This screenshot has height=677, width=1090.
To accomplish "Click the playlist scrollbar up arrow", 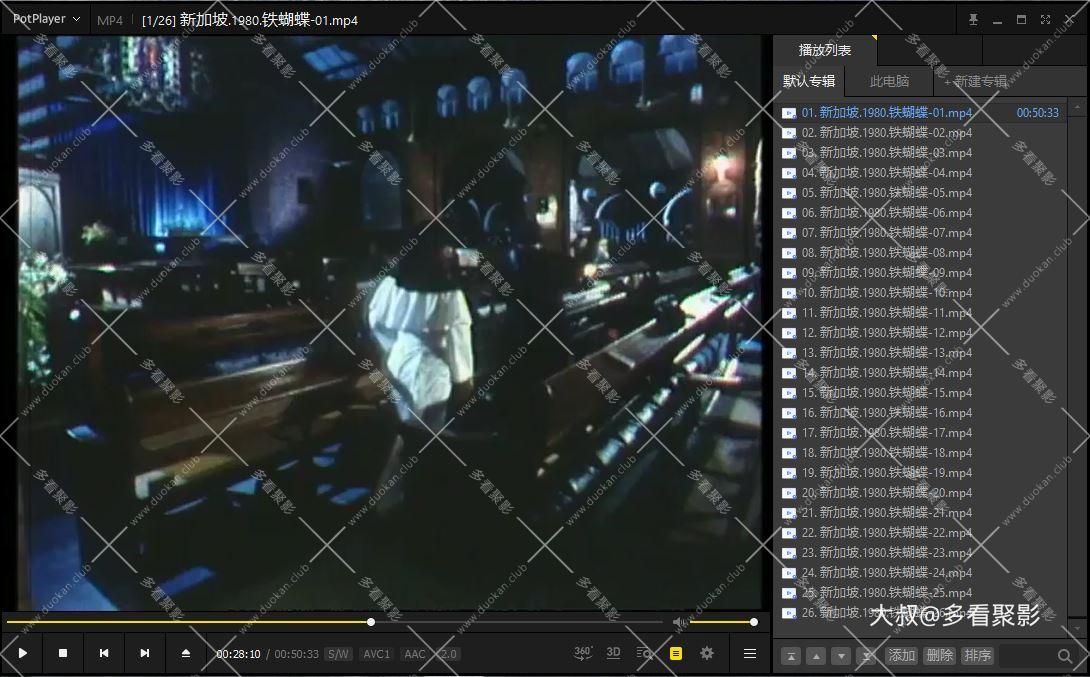I will (x=1077, y=108).
